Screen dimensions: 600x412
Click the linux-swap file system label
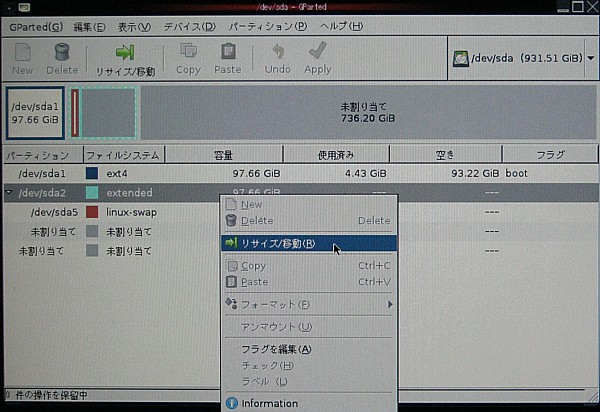coord(131,212)
